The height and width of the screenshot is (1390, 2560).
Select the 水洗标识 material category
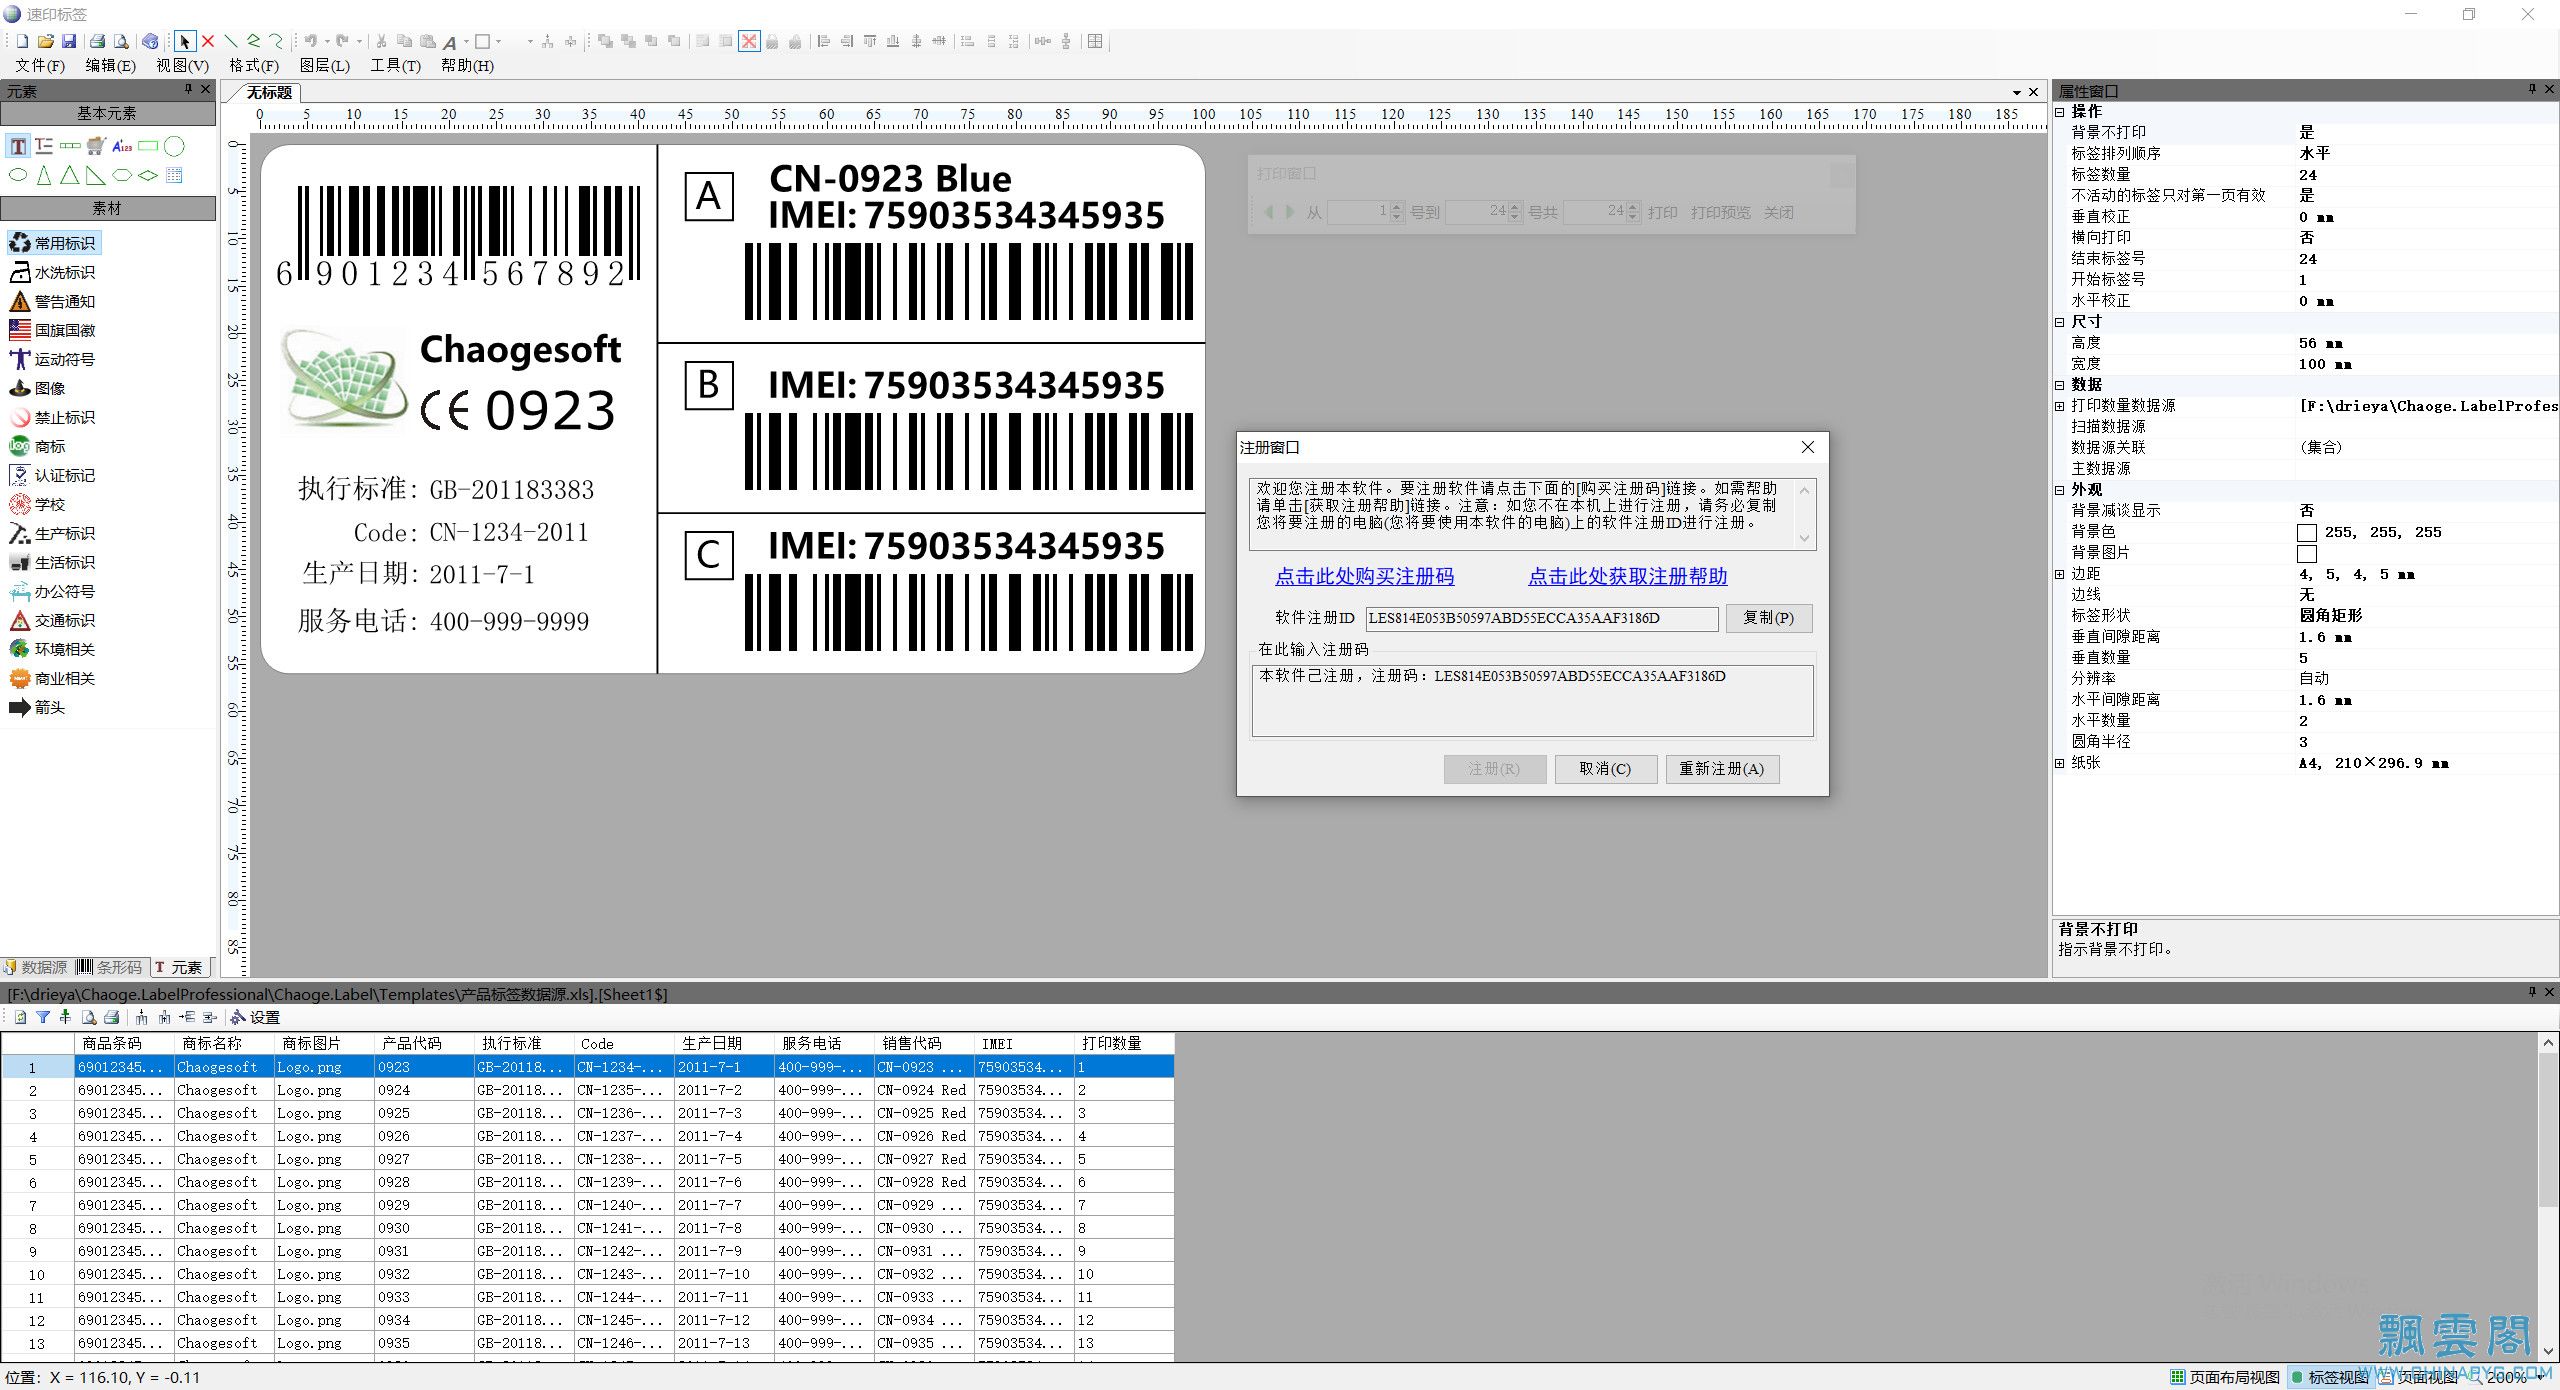(53, 273)
